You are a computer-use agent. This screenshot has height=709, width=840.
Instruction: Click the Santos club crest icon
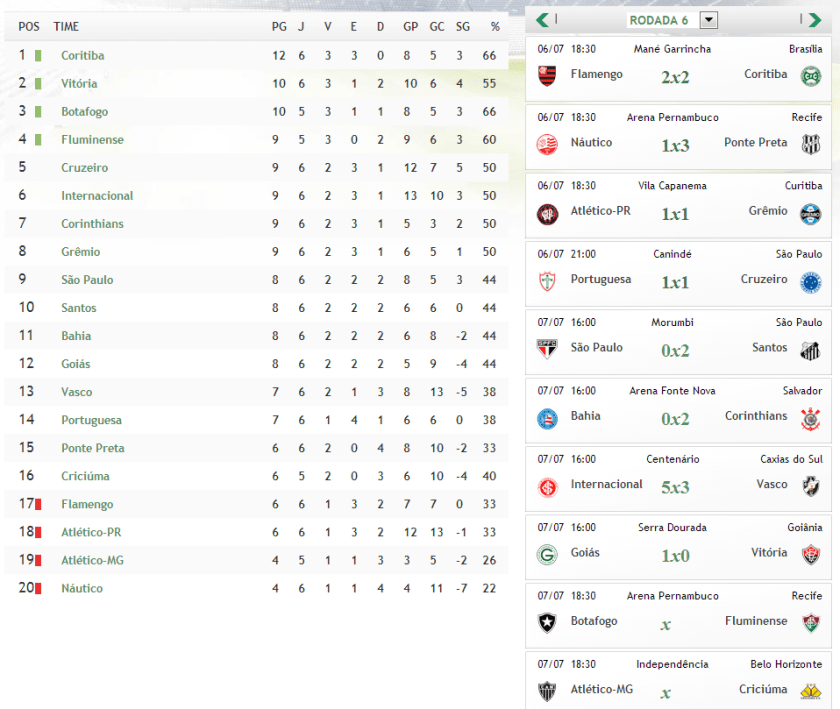pyautogui.click(x=810, y=349)
